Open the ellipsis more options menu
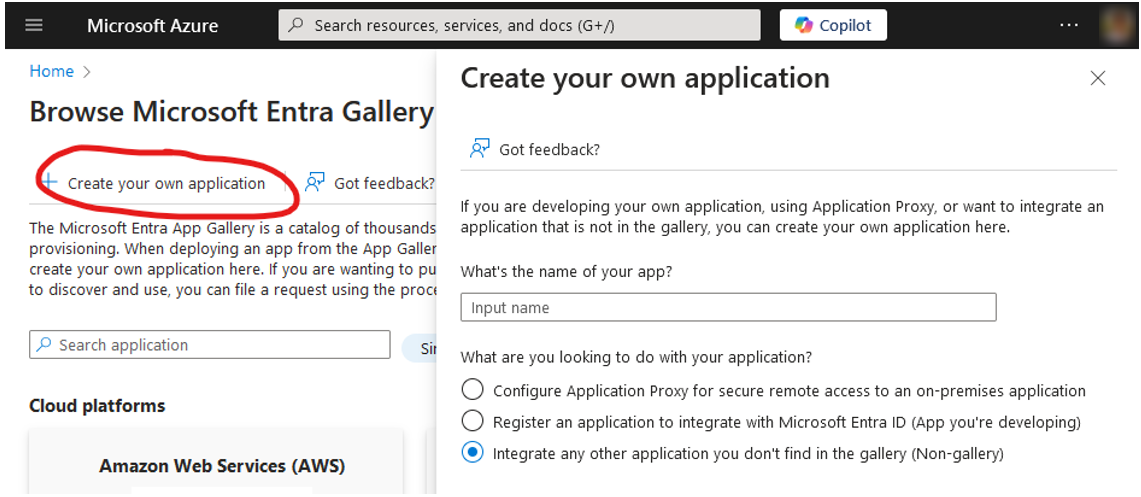Image resolution: width=1141 pixels, height=497 pixels. tap(1069, 25)
